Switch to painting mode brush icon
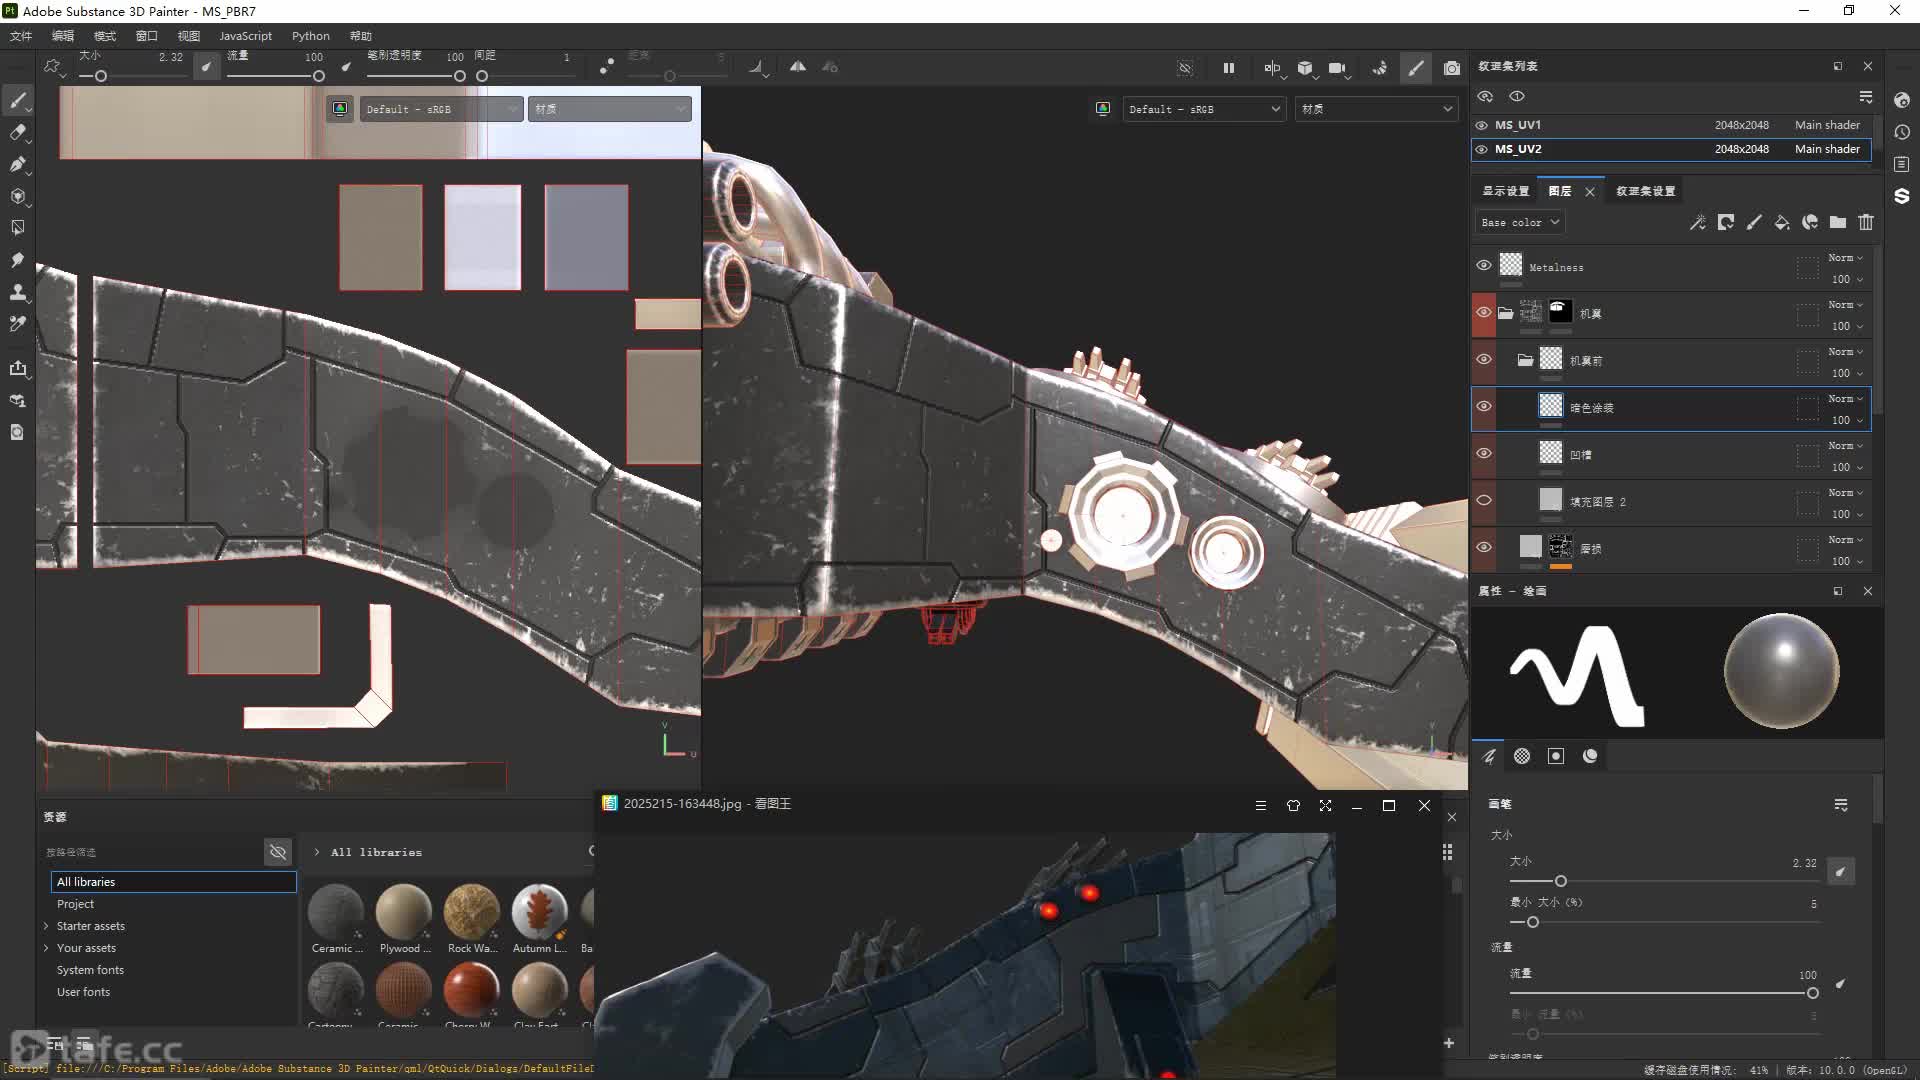This screenshot has width=1920, height=1080. pyautogui.click(x=1416, y=68)
